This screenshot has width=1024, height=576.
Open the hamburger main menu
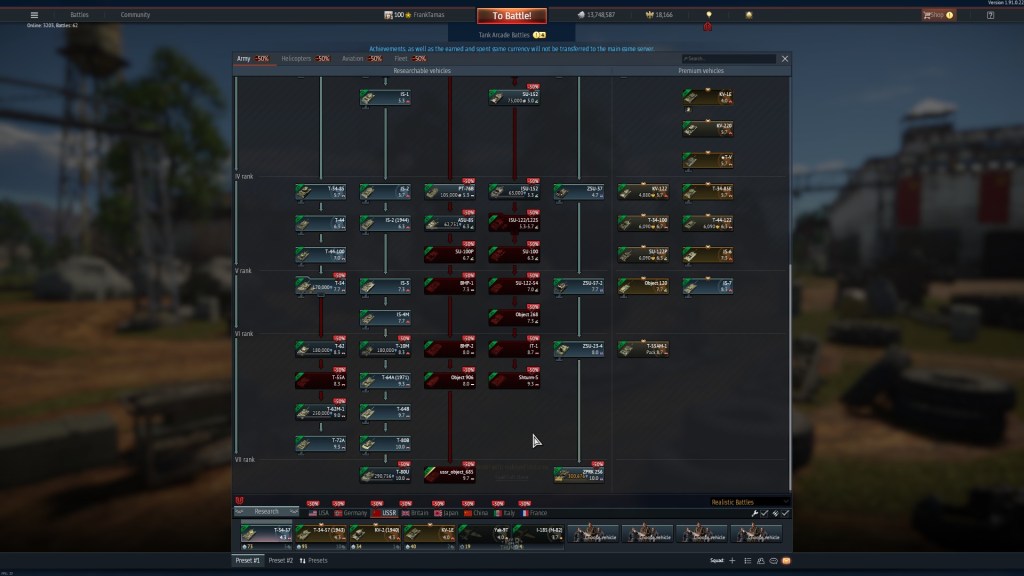34,15
